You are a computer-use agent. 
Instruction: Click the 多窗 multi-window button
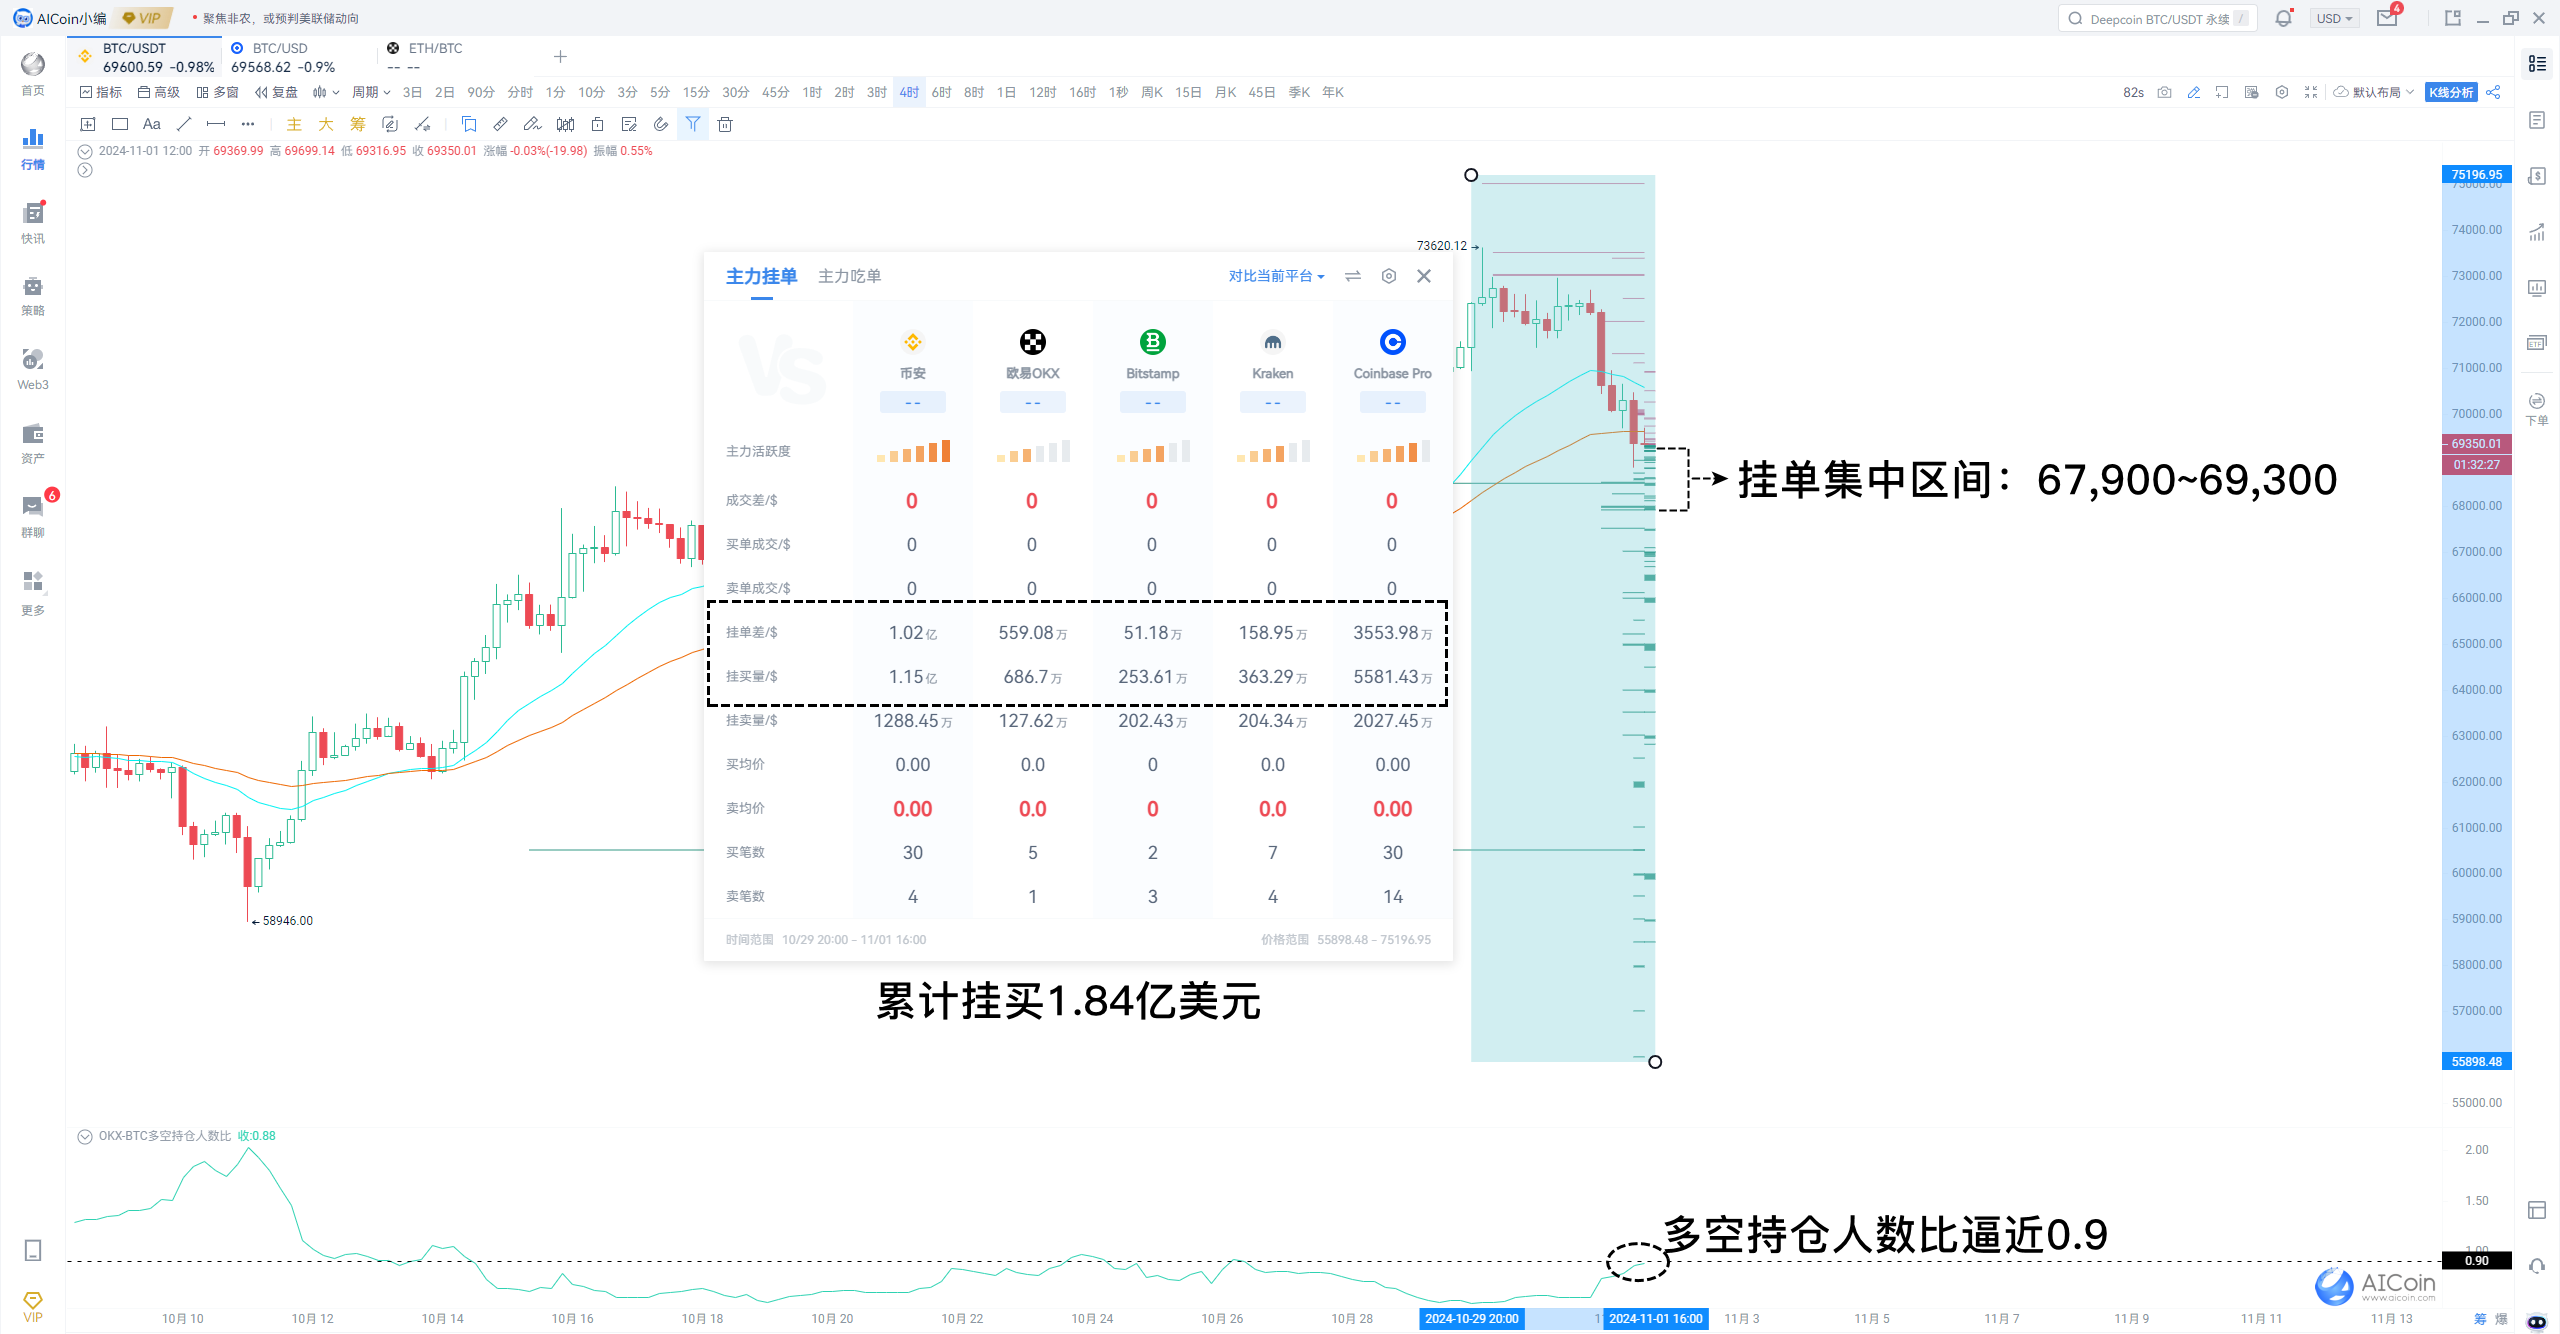pyautogui.click(x=217, y=92)
